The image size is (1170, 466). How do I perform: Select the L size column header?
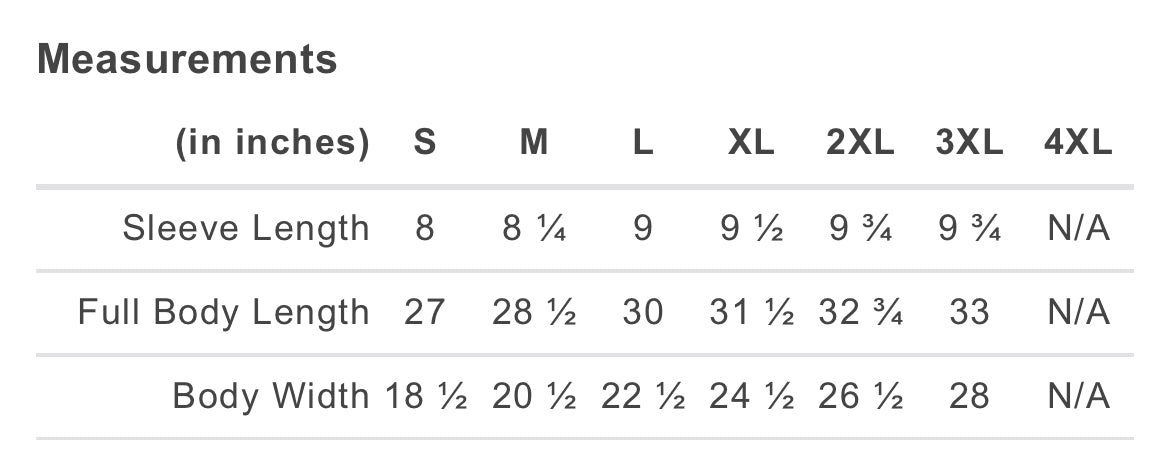642,142
